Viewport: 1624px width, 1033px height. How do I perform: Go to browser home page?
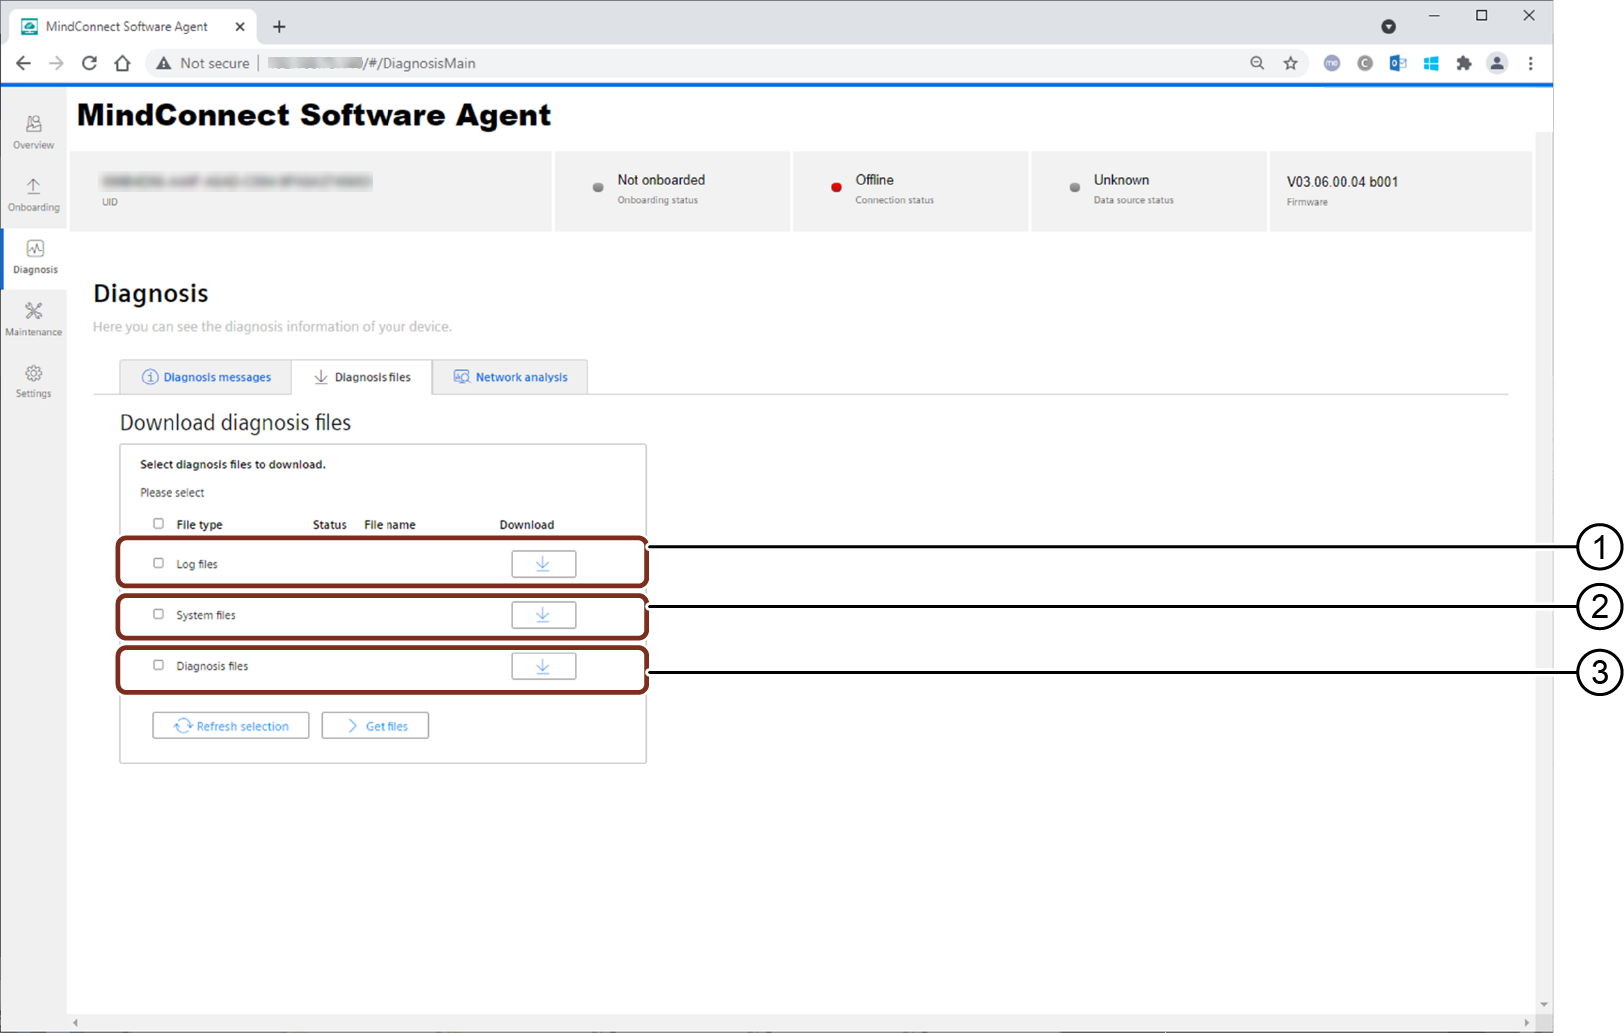[x=122, y=63]
